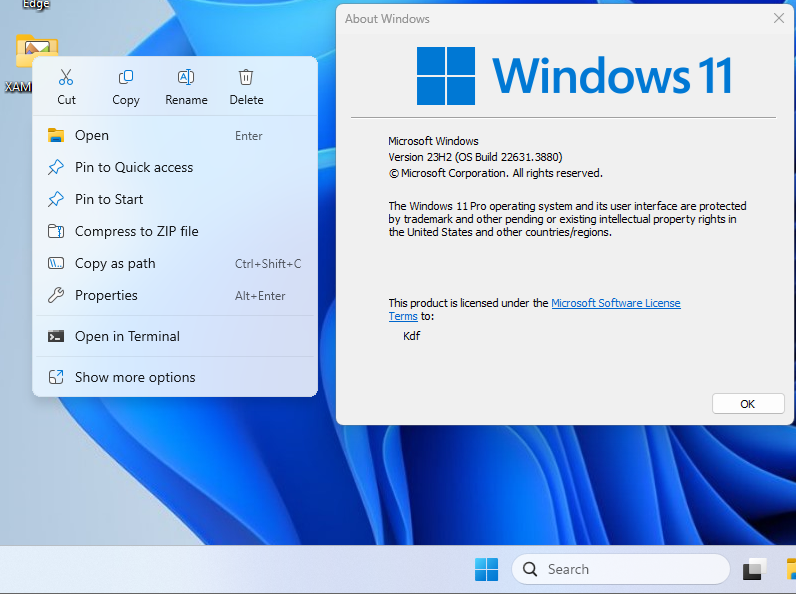Click the Microsoft Windows text line
The width and height of the screenshot is (796, 594).
tap(433, 141)
